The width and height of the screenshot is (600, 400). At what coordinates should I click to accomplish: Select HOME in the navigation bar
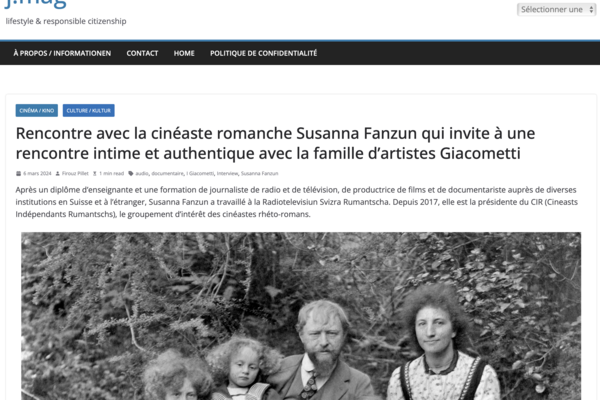click(184, 53)
